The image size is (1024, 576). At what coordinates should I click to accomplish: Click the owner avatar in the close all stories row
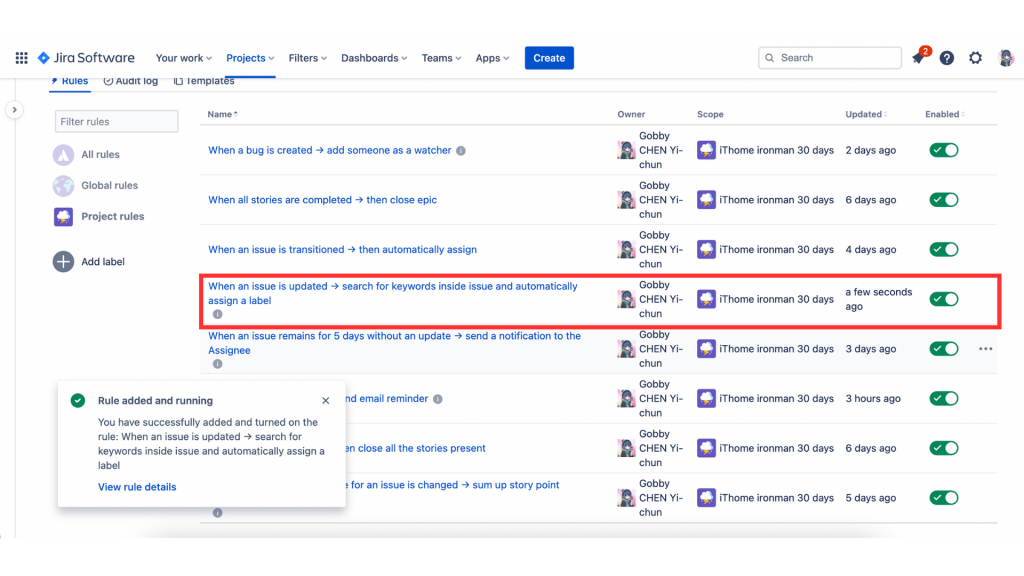pyautogui.click(x=626, y=448)
